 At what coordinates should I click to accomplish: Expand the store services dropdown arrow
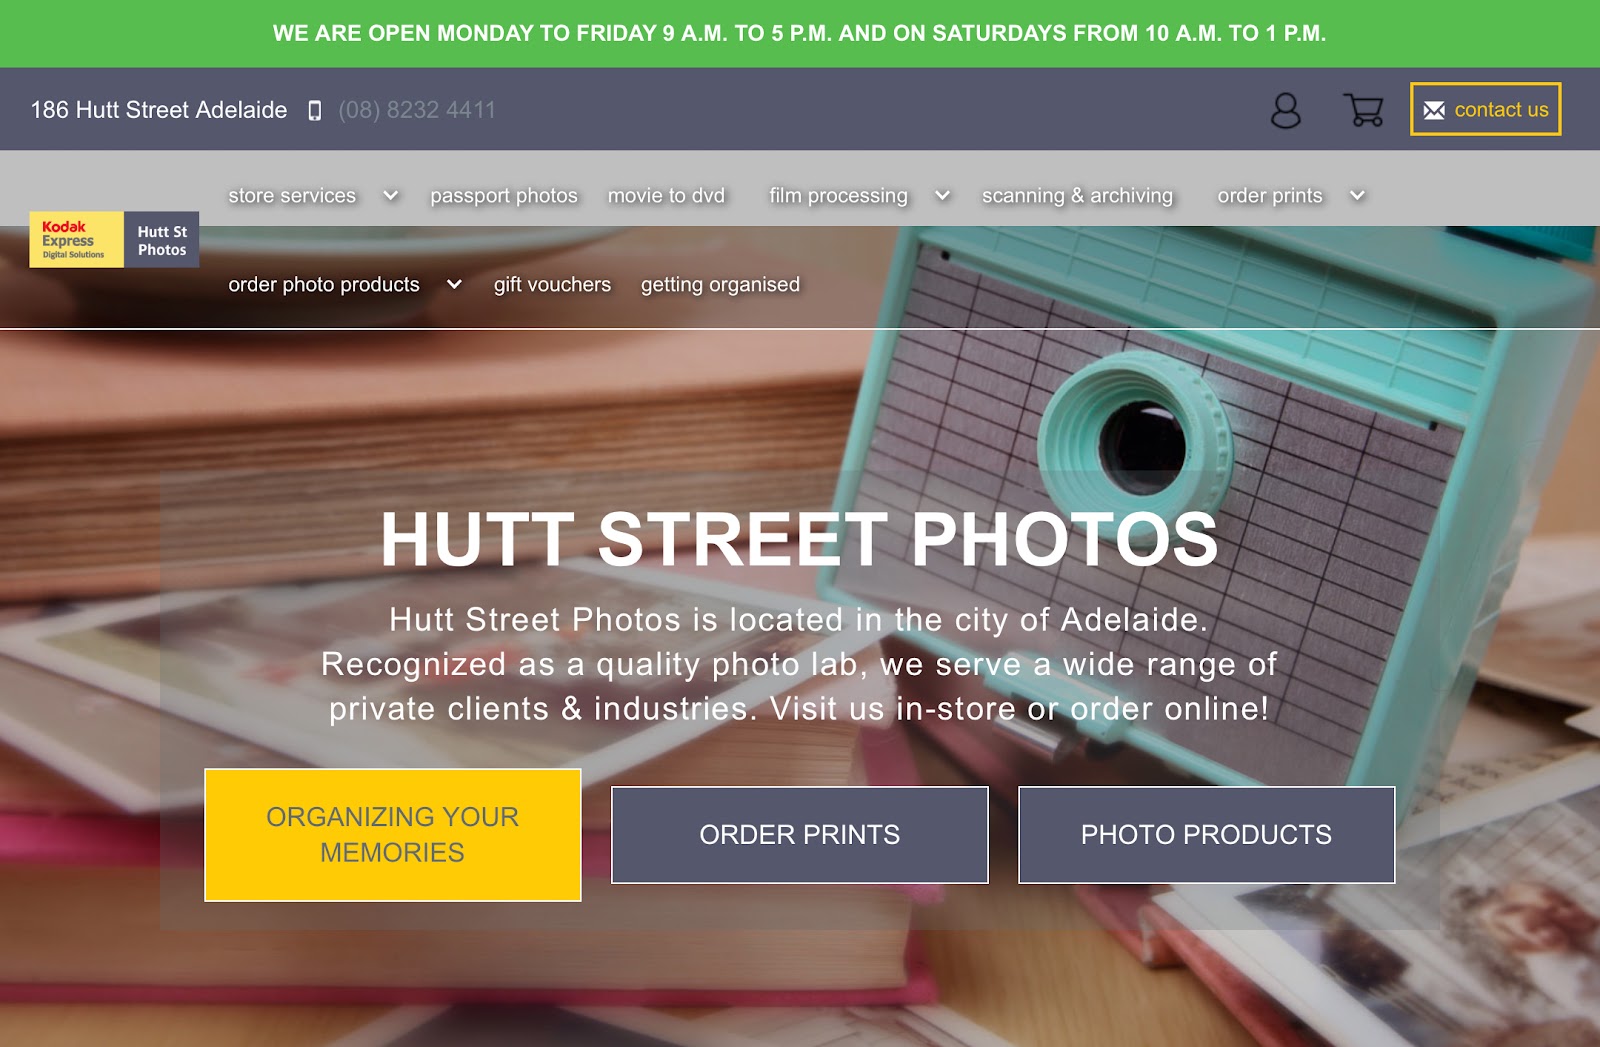pos(391,195)
